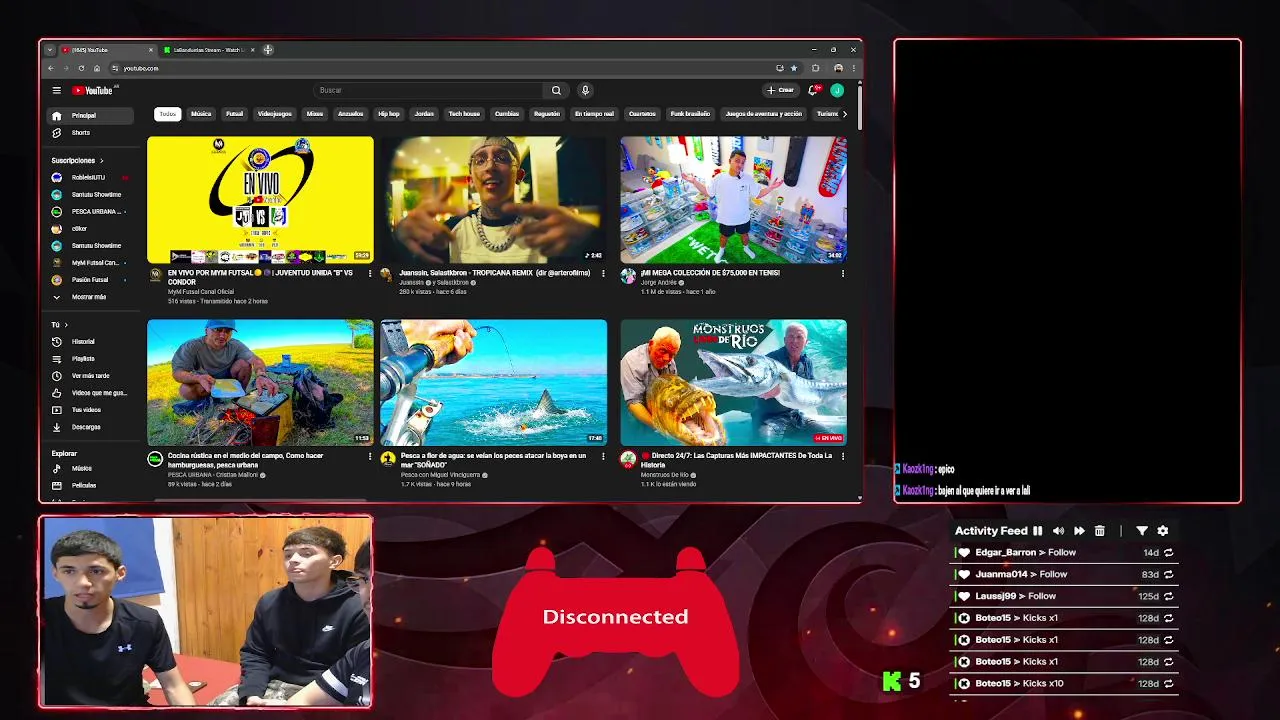Image resolution: width=1280 pixels, height=720 pixels.
Task: Expand Mostrar más subscriptions
Action: (90, 297)
